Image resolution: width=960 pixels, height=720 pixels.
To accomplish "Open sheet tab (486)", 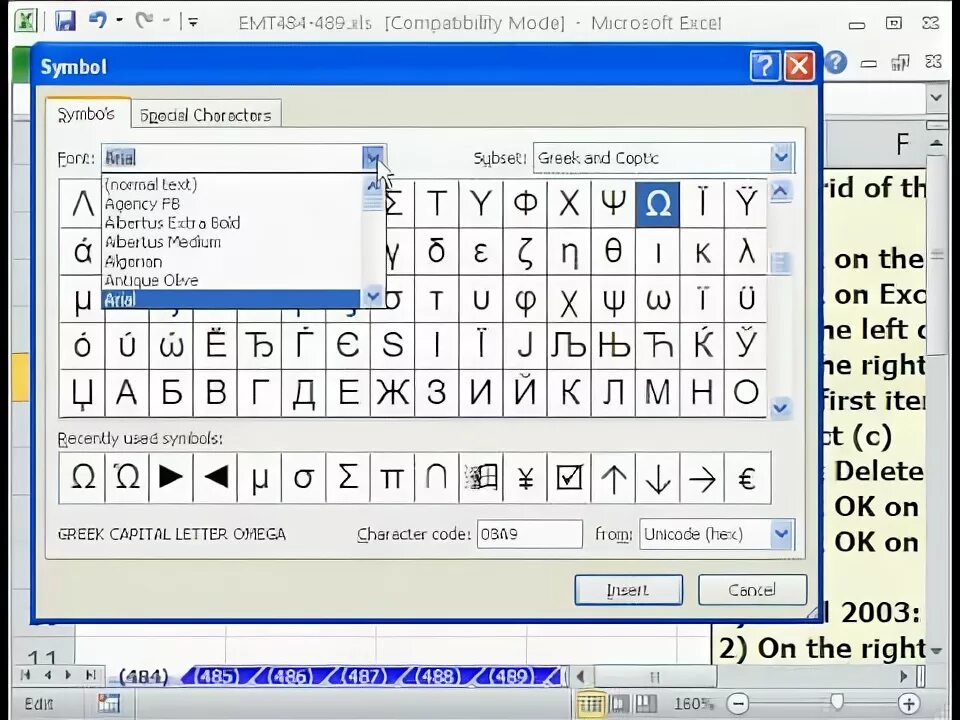I will click(x=291, y=676).
